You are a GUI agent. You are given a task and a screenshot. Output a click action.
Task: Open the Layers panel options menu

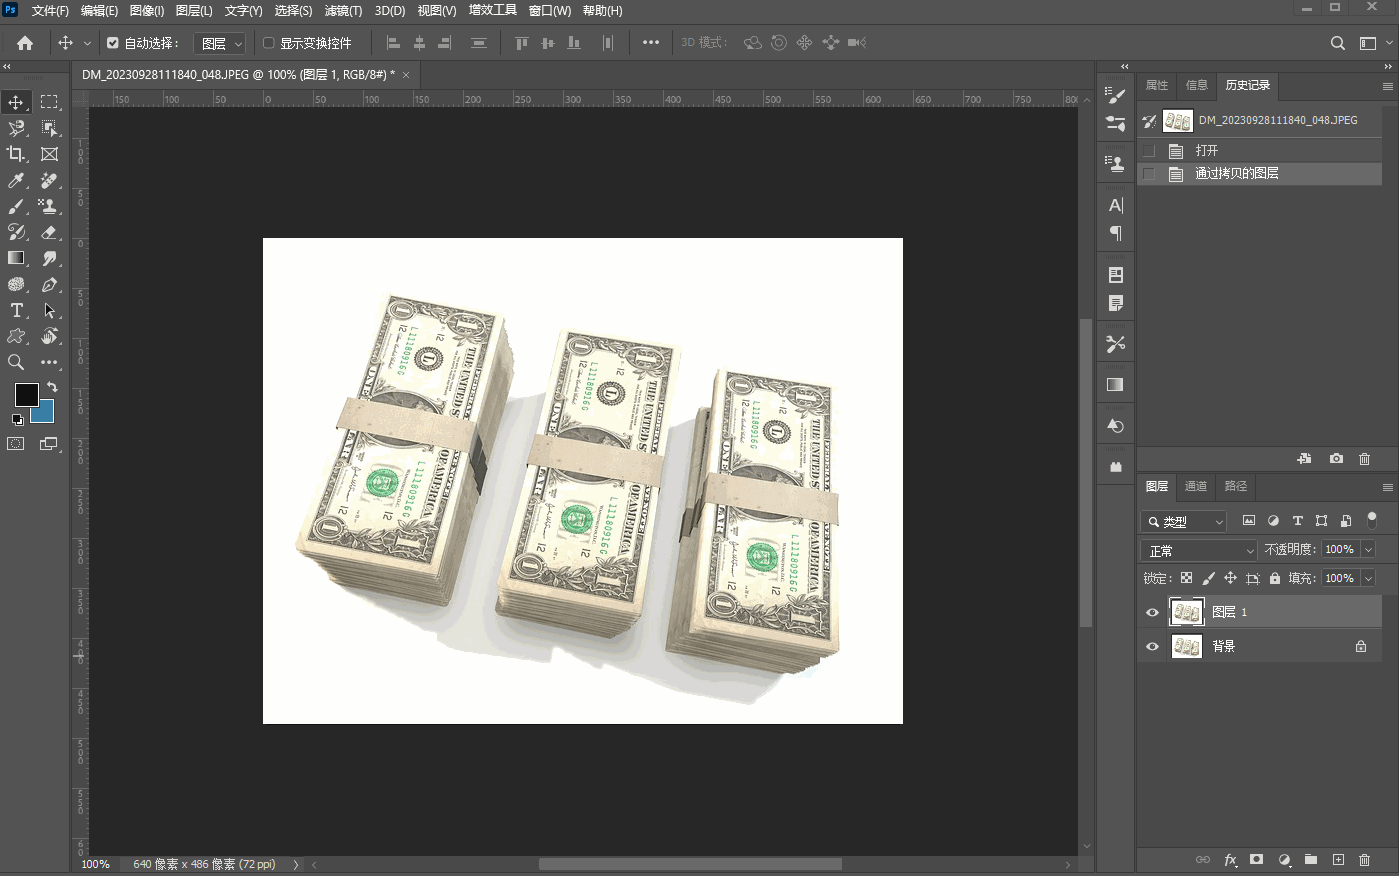click(1387, 487)
